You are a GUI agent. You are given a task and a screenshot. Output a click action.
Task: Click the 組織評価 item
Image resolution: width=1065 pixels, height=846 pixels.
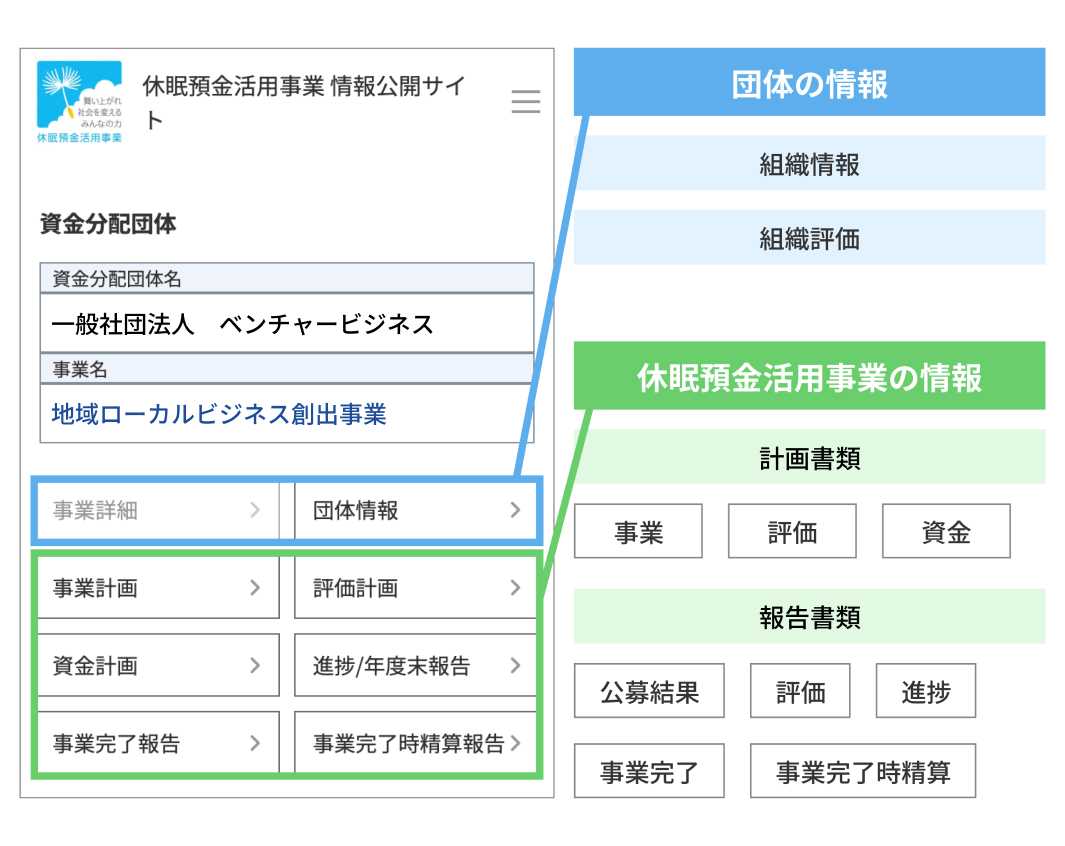[808, 238]
